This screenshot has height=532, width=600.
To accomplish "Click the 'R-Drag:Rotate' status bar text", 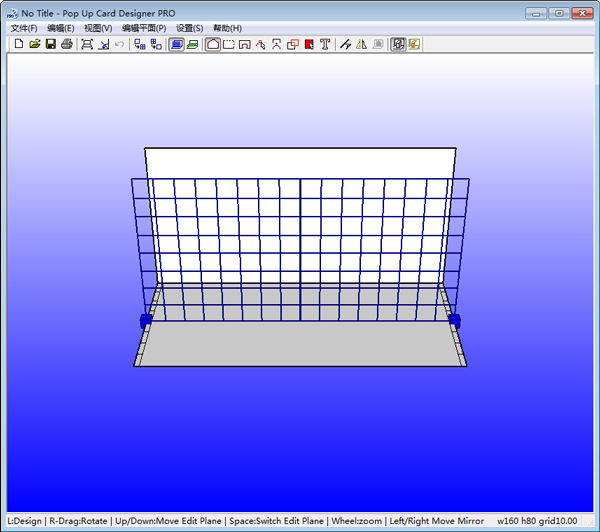I will click(x=78, y=521).
